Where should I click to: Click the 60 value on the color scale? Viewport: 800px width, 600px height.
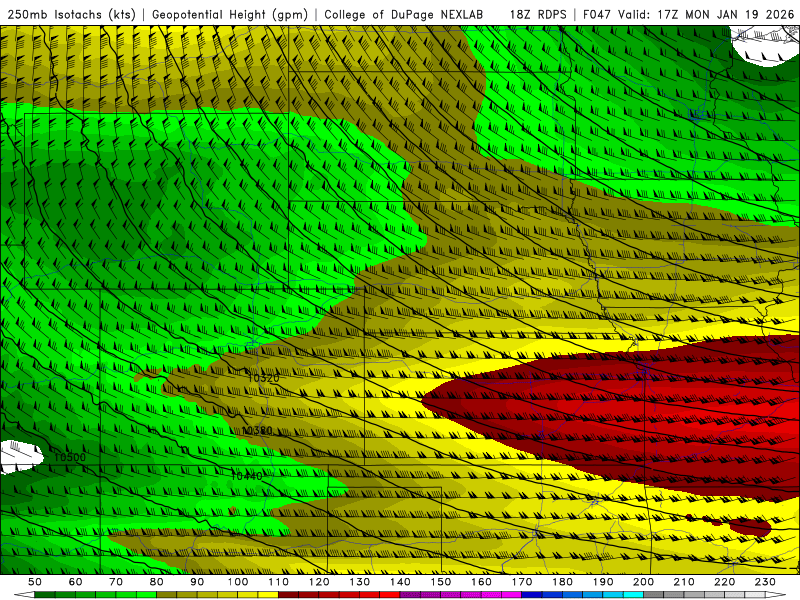pyautogui.click(x=76, y=582)
